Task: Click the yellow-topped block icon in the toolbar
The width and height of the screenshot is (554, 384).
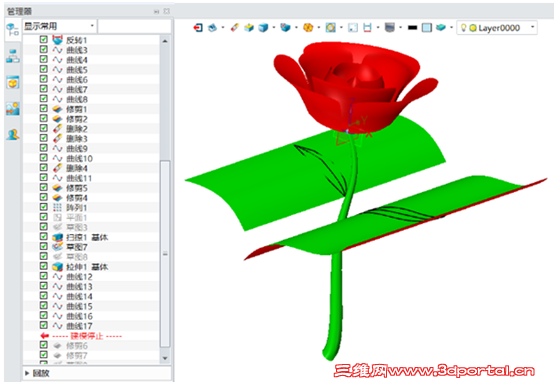Action: pos(249,27)
